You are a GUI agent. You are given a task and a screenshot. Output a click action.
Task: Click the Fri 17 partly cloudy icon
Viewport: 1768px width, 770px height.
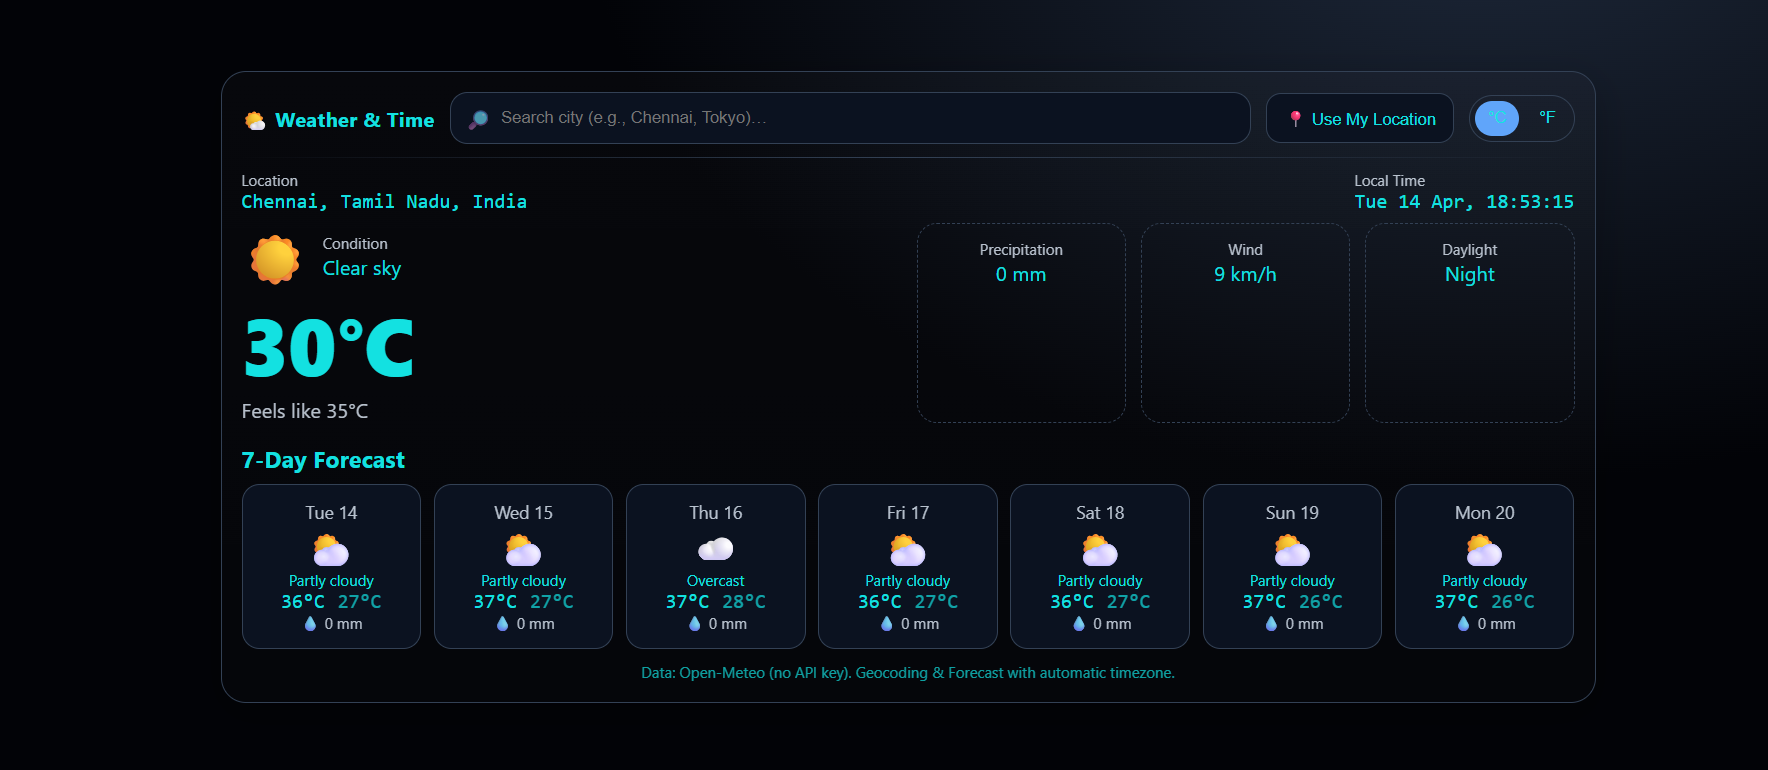(908, 550)
